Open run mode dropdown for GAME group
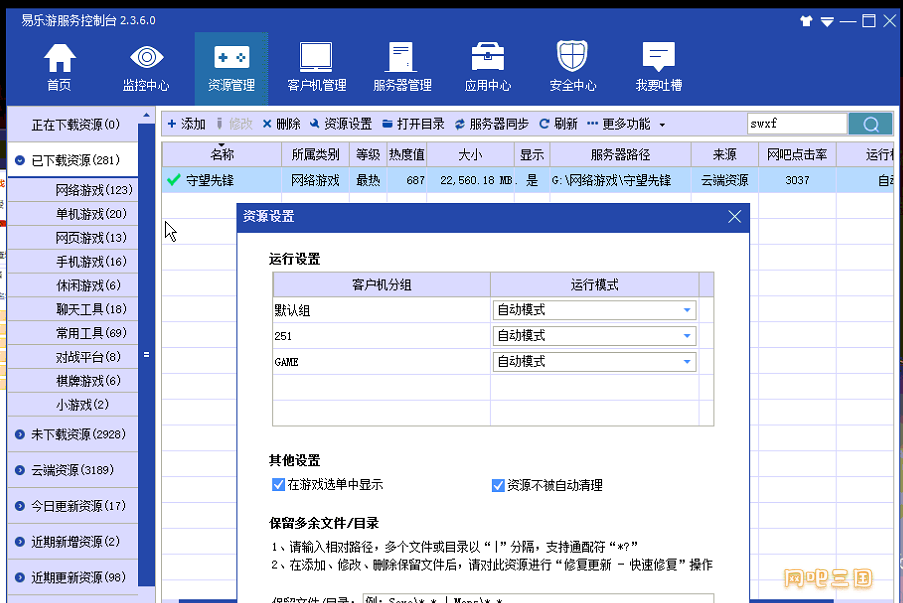Viewport: 903px width, 603px height. pyautogui.click(x=594, y=362)
